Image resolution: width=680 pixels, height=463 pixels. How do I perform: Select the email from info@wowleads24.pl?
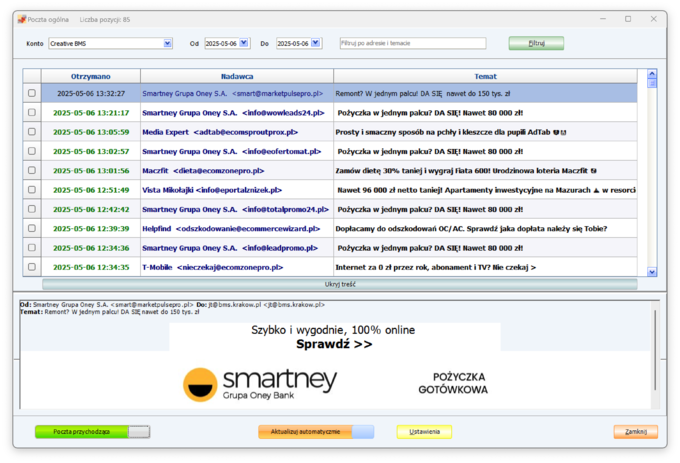(x=237, y=113)
